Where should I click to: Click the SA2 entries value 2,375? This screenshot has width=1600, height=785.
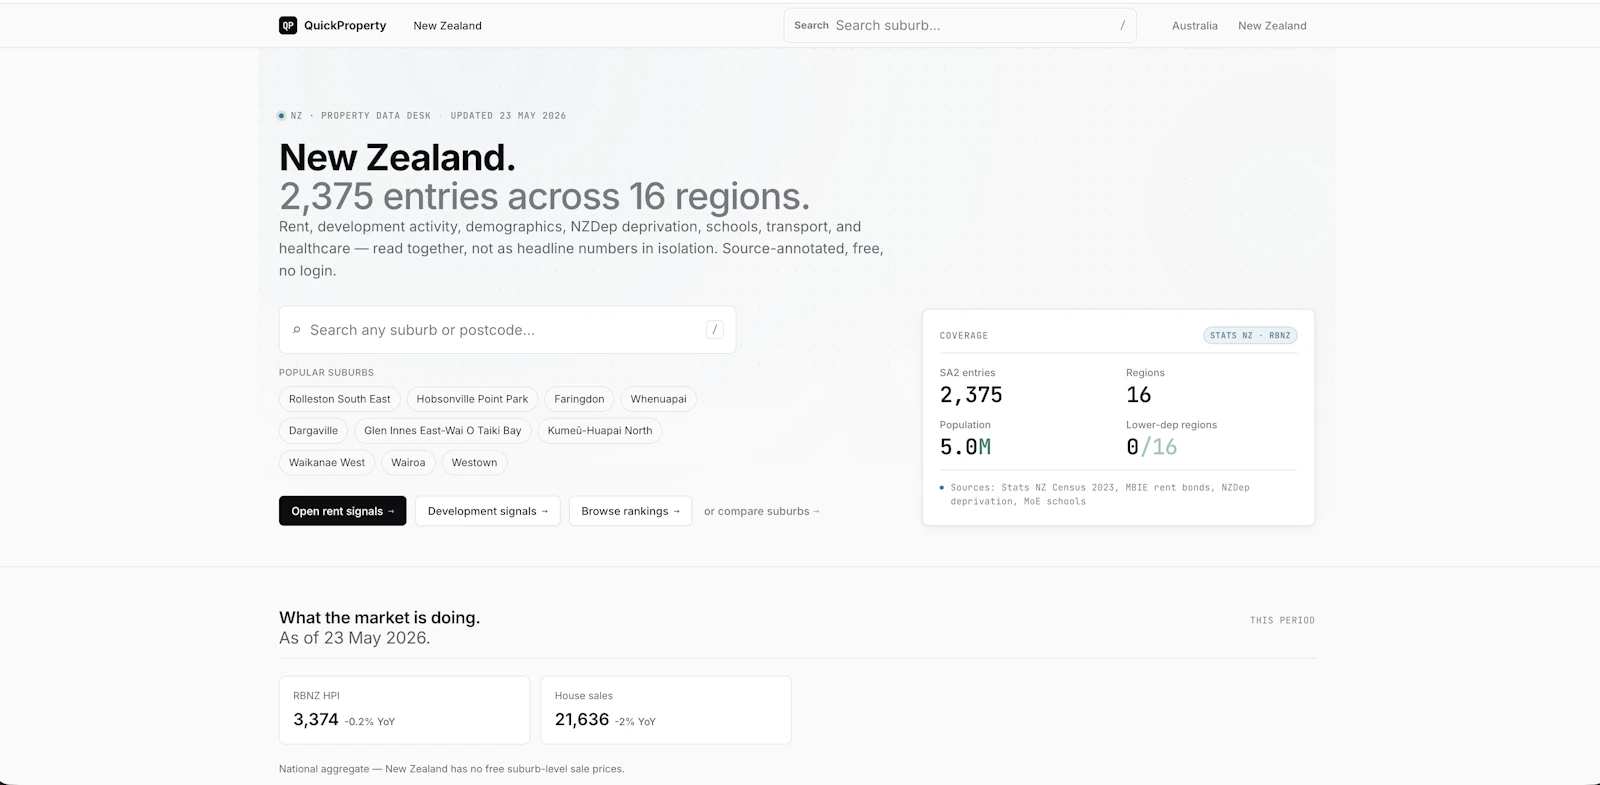(x=971, y=395)
